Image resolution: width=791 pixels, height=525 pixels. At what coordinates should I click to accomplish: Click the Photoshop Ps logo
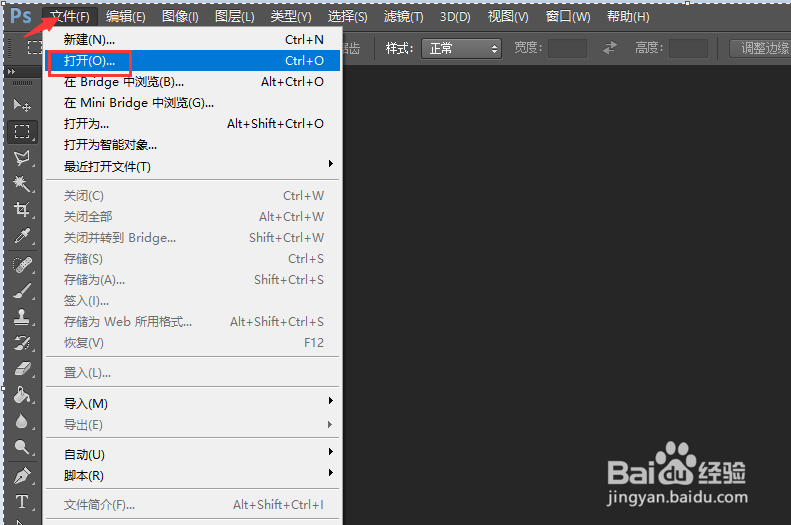coord(21,16)
